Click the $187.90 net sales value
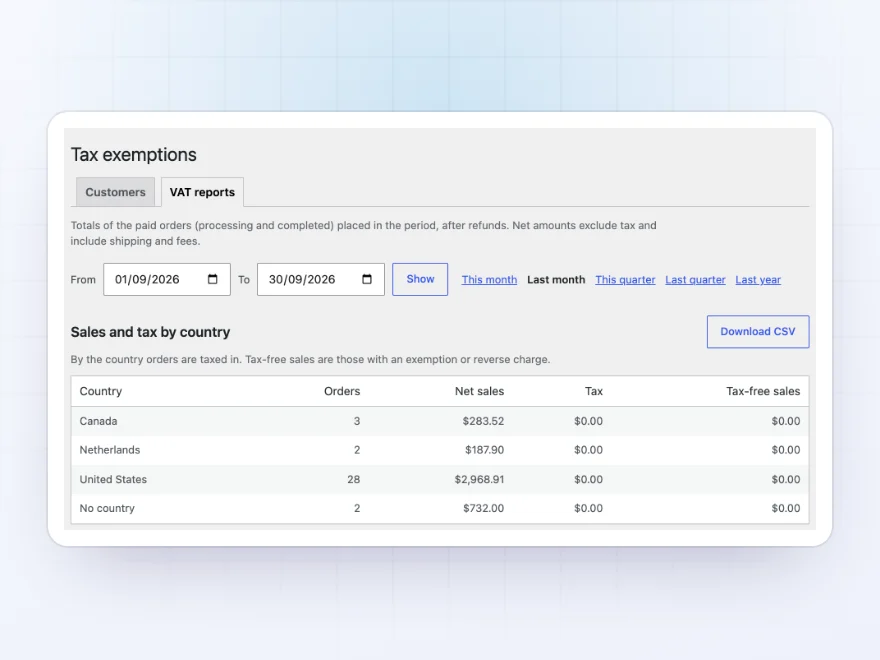Viewport: 880px width, 660px height. coord(484,450)
